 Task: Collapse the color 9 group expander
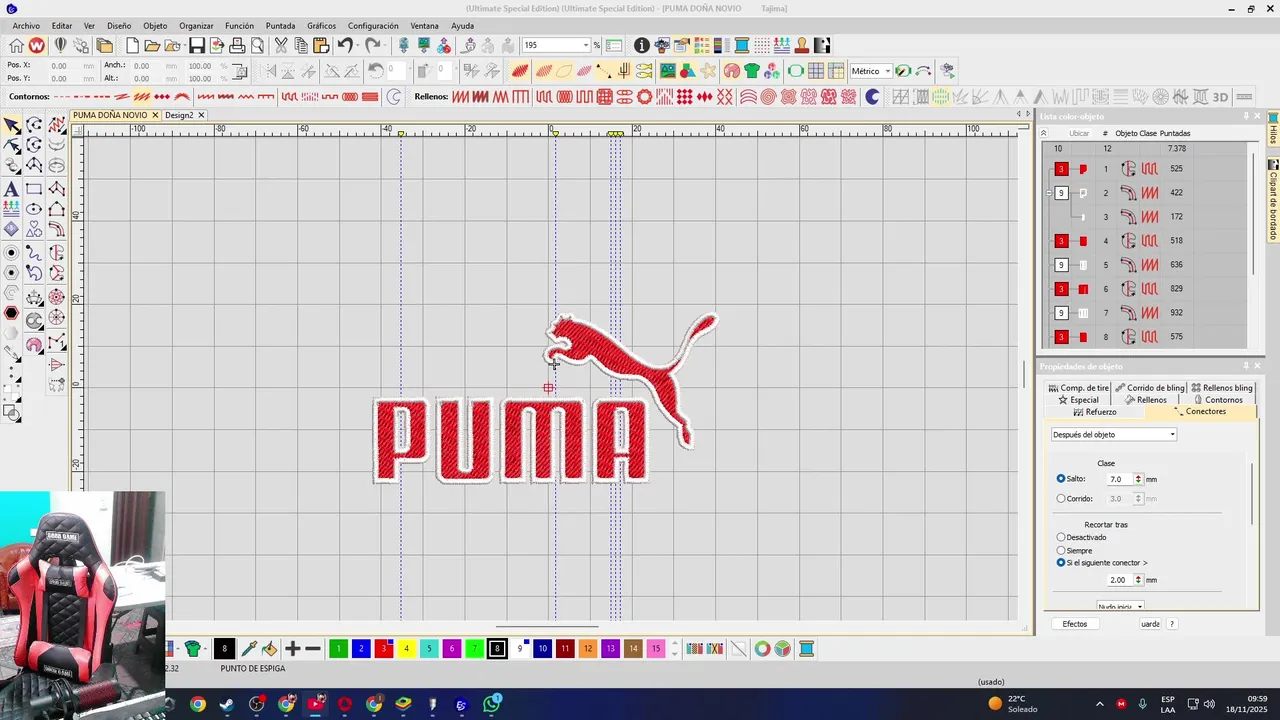point(1048,193)
